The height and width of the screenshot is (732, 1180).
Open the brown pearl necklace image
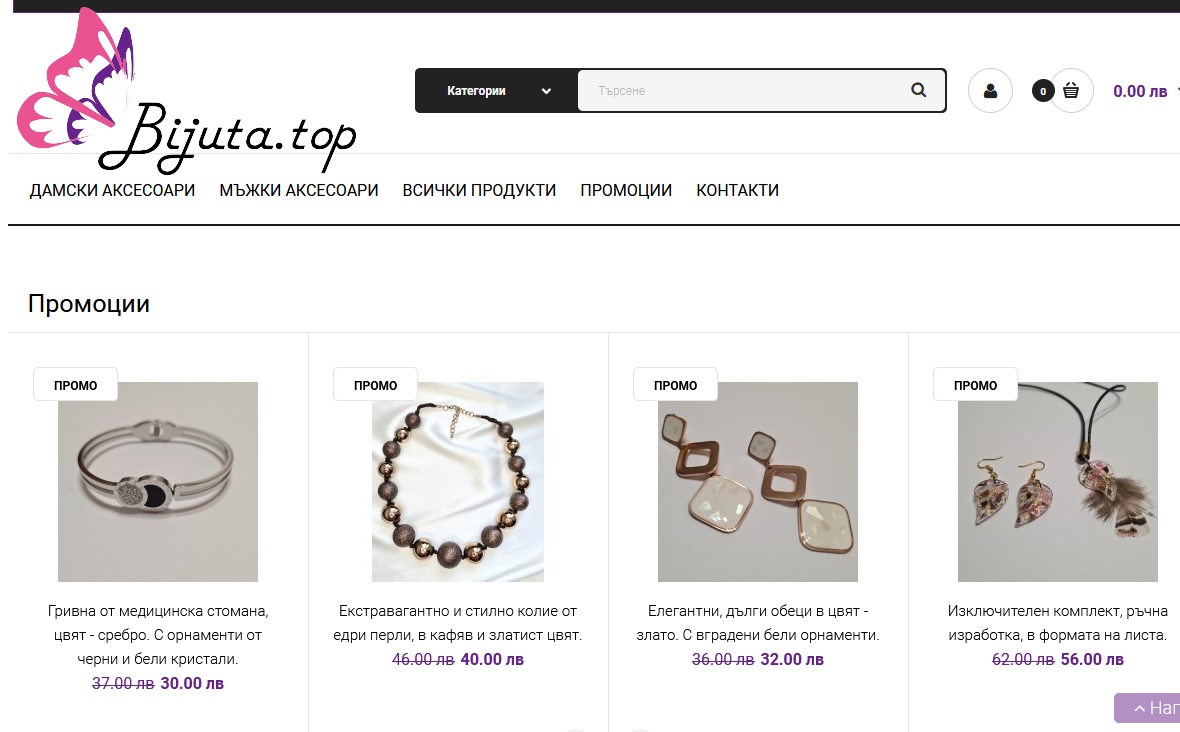pyautogui.click(x=458, y=481)
